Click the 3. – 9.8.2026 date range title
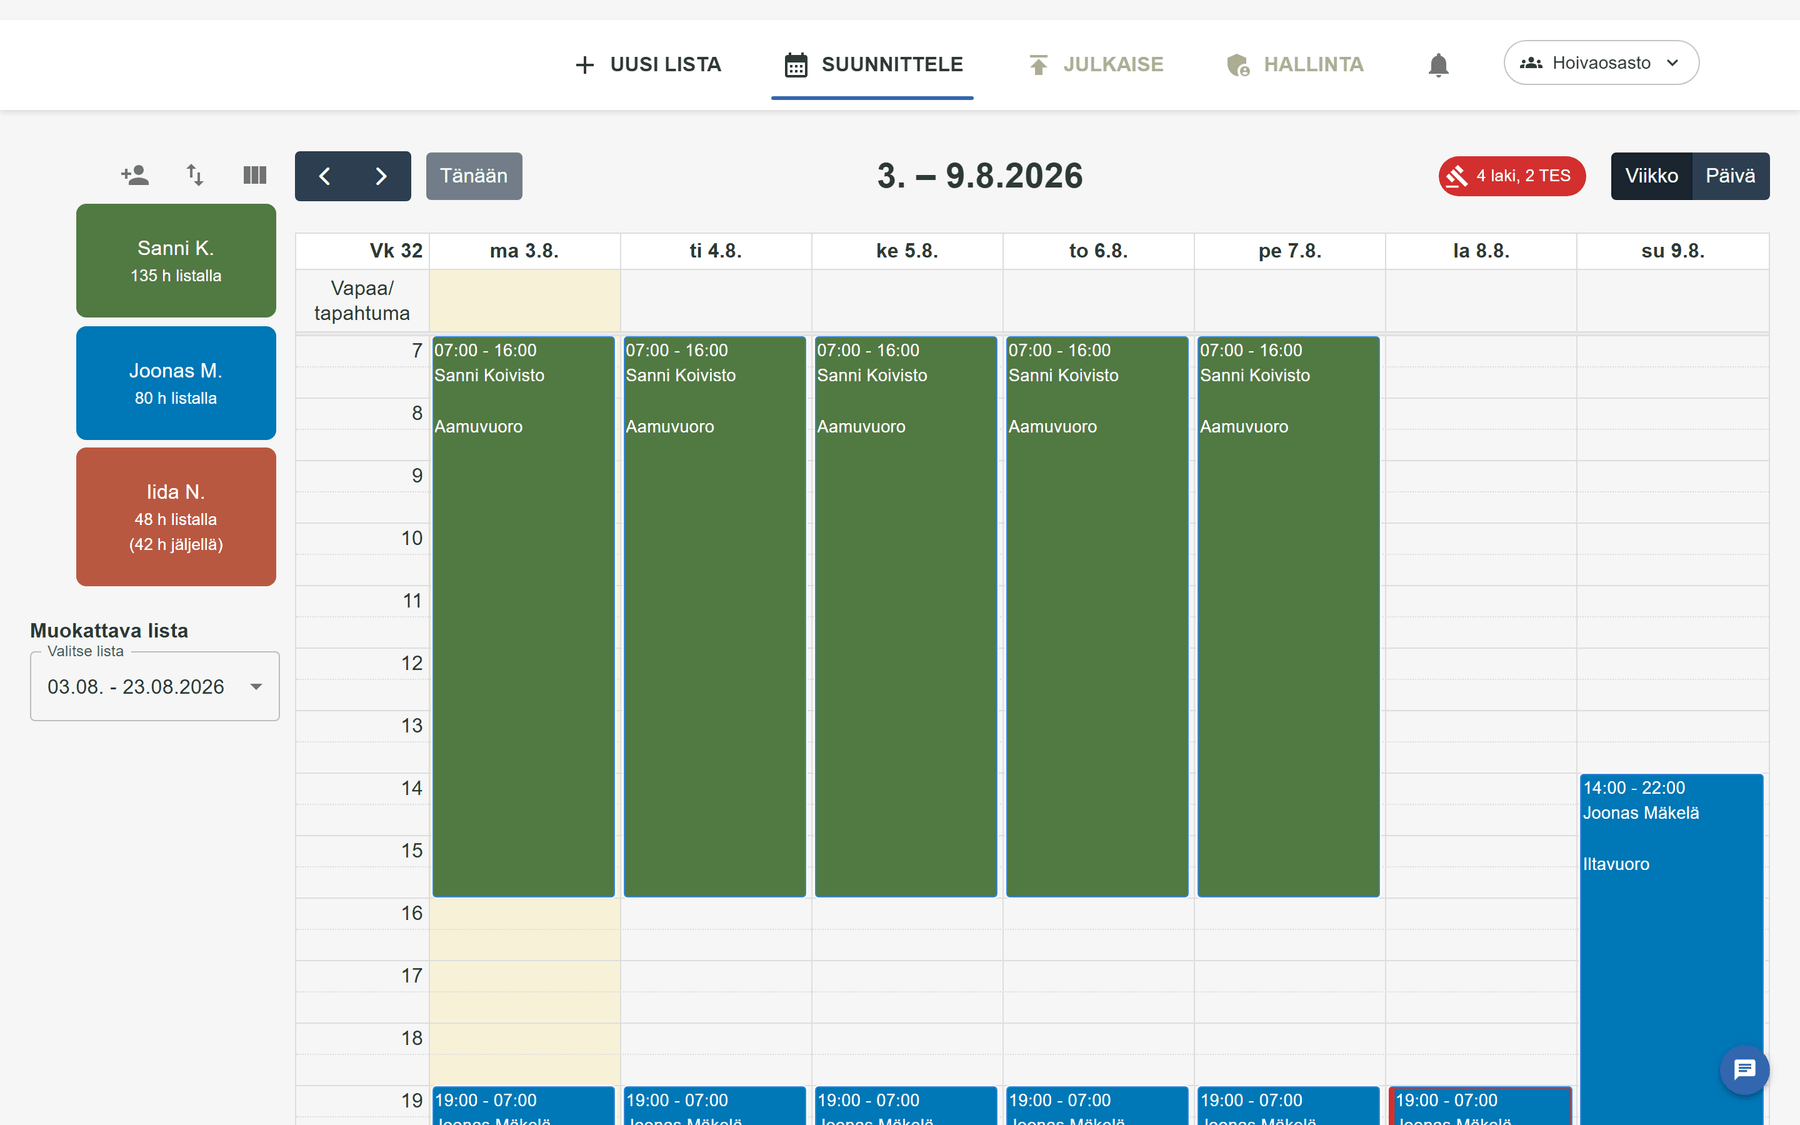Image resolution: width=1800 pixels, height=1125 pixels. (980, 176)
